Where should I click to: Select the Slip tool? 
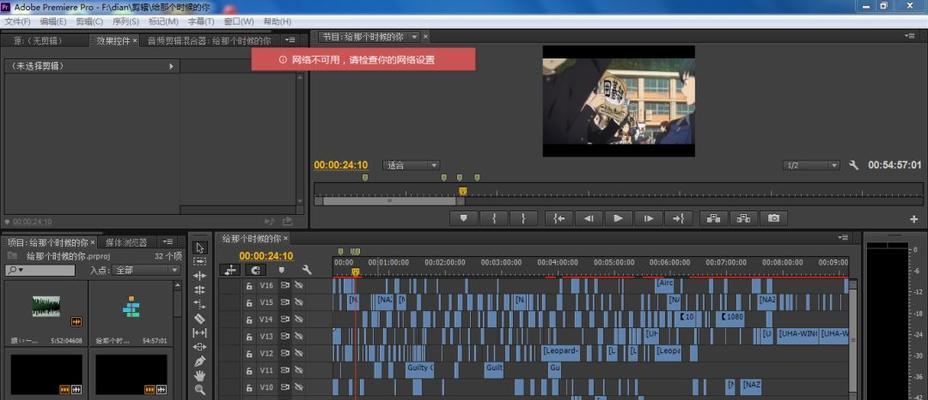200,333
